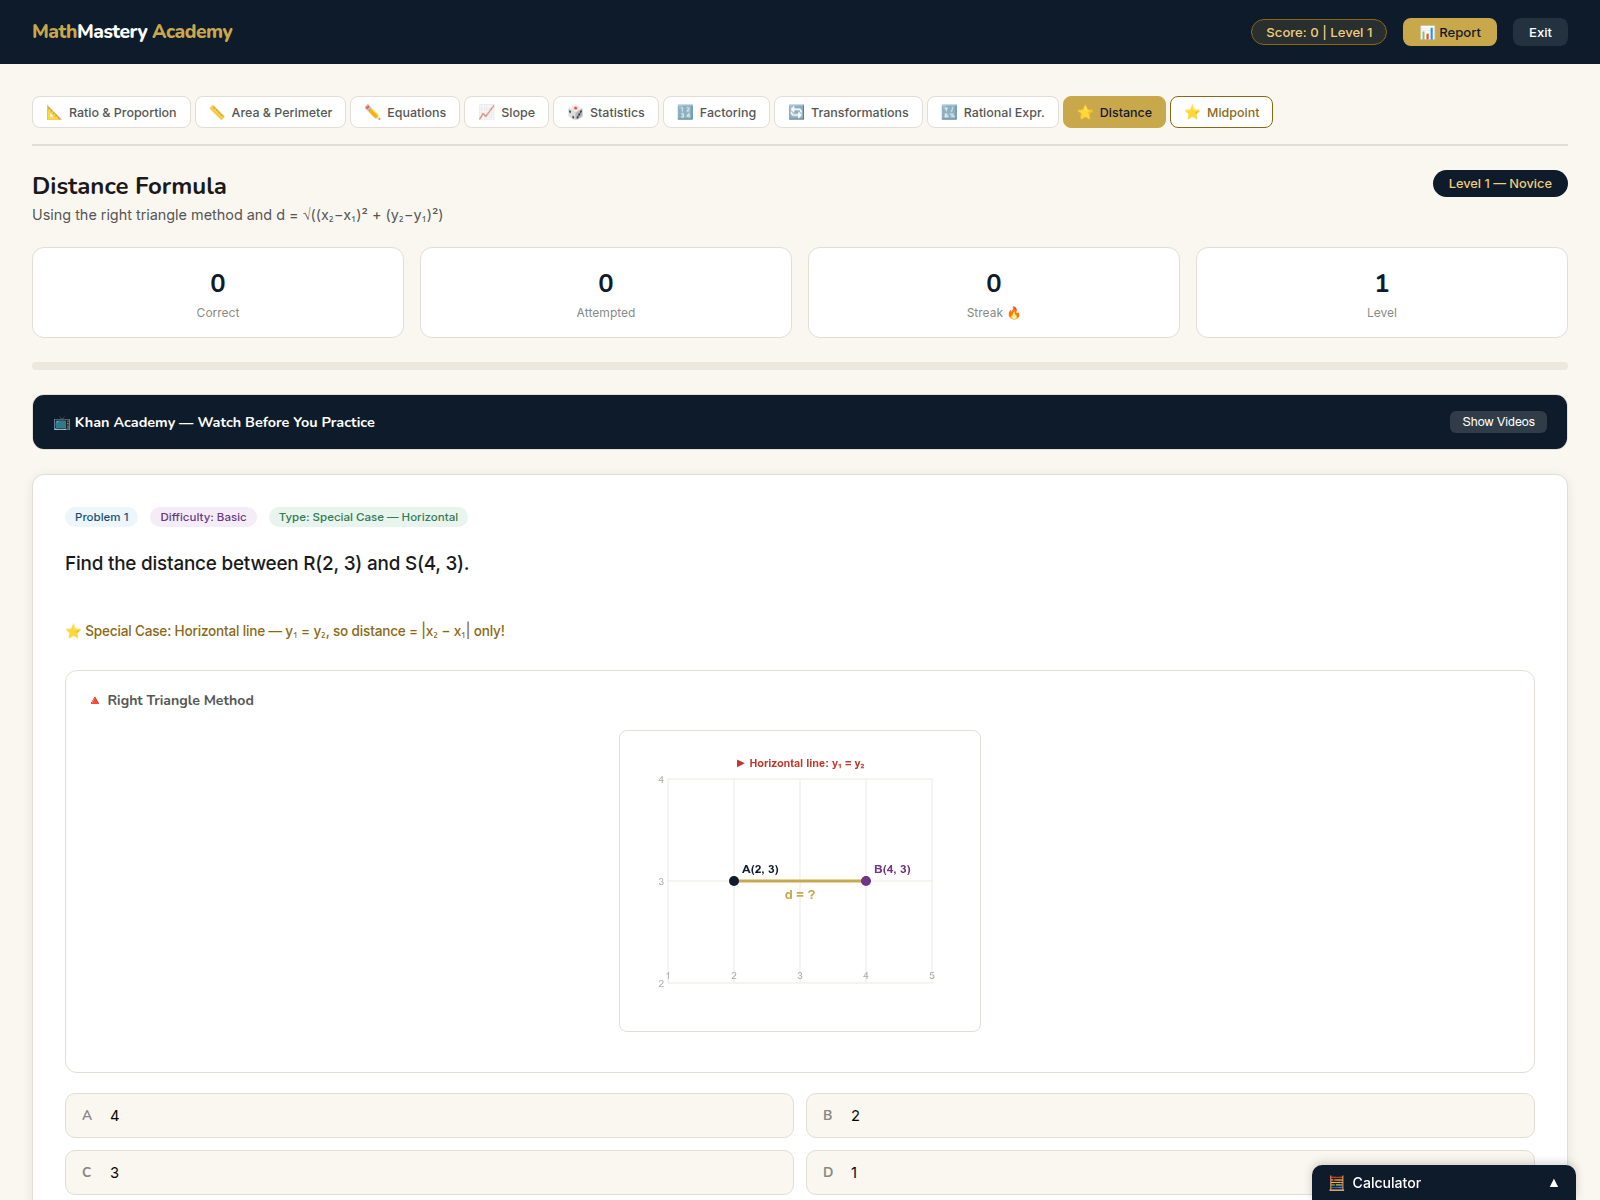Show Khan Academy videos
This screenshot has width=1600, height=1200.
point(1497,422)
